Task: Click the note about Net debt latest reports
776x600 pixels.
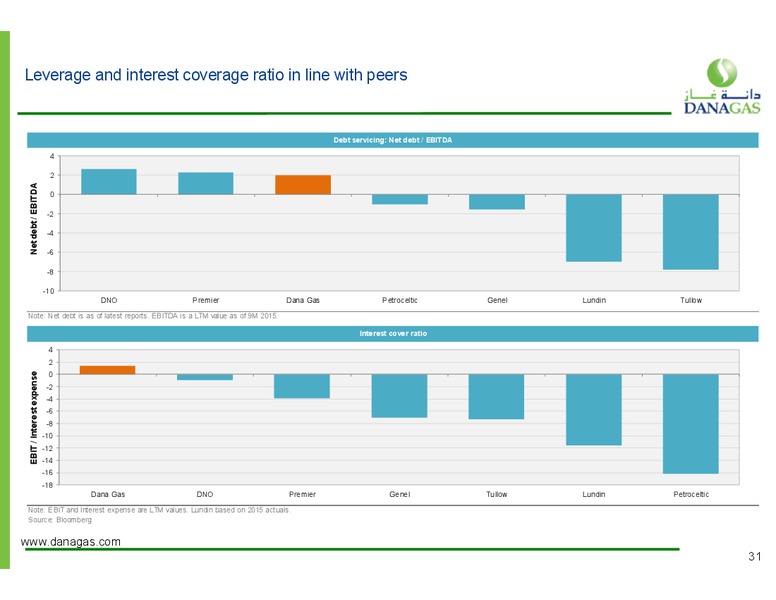Action: click(x=153, y=316)
